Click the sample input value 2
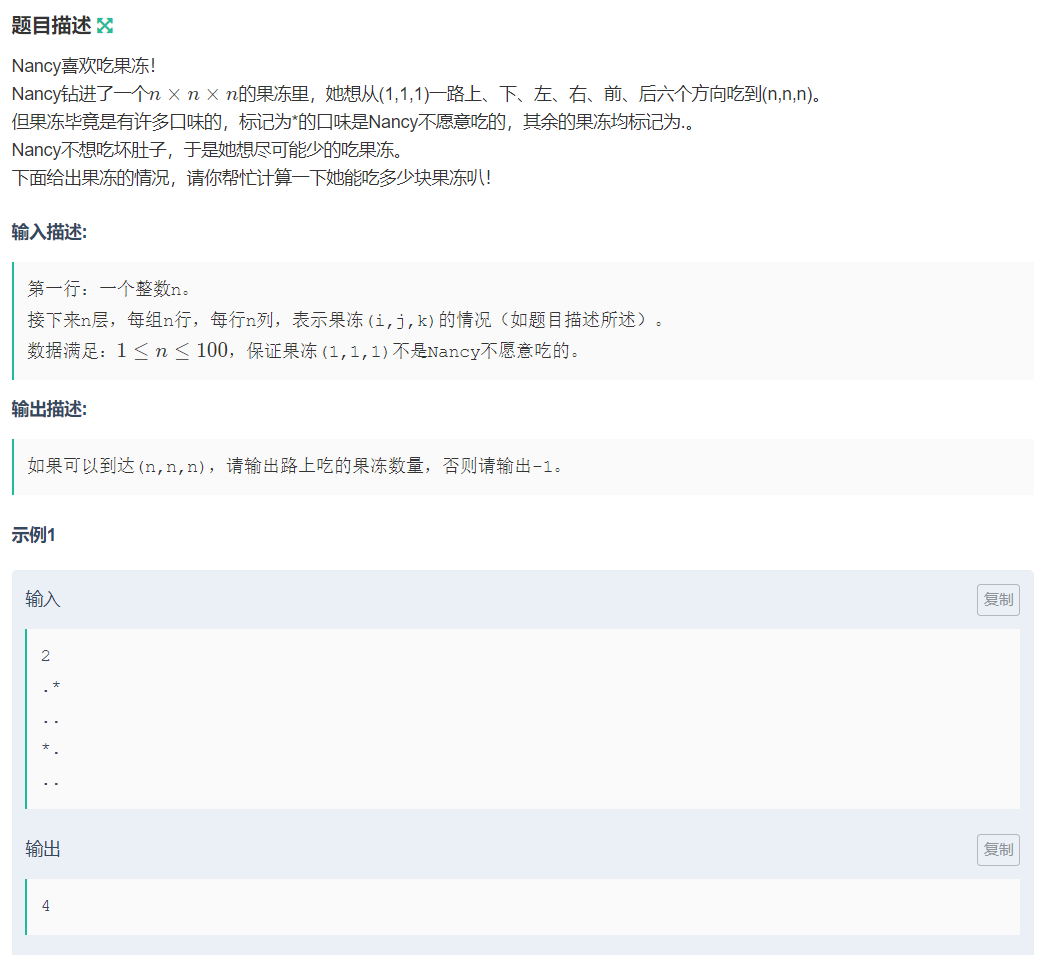Viewport: 1040px width, 955px height. pyautogui.click(x=46, y=656)
